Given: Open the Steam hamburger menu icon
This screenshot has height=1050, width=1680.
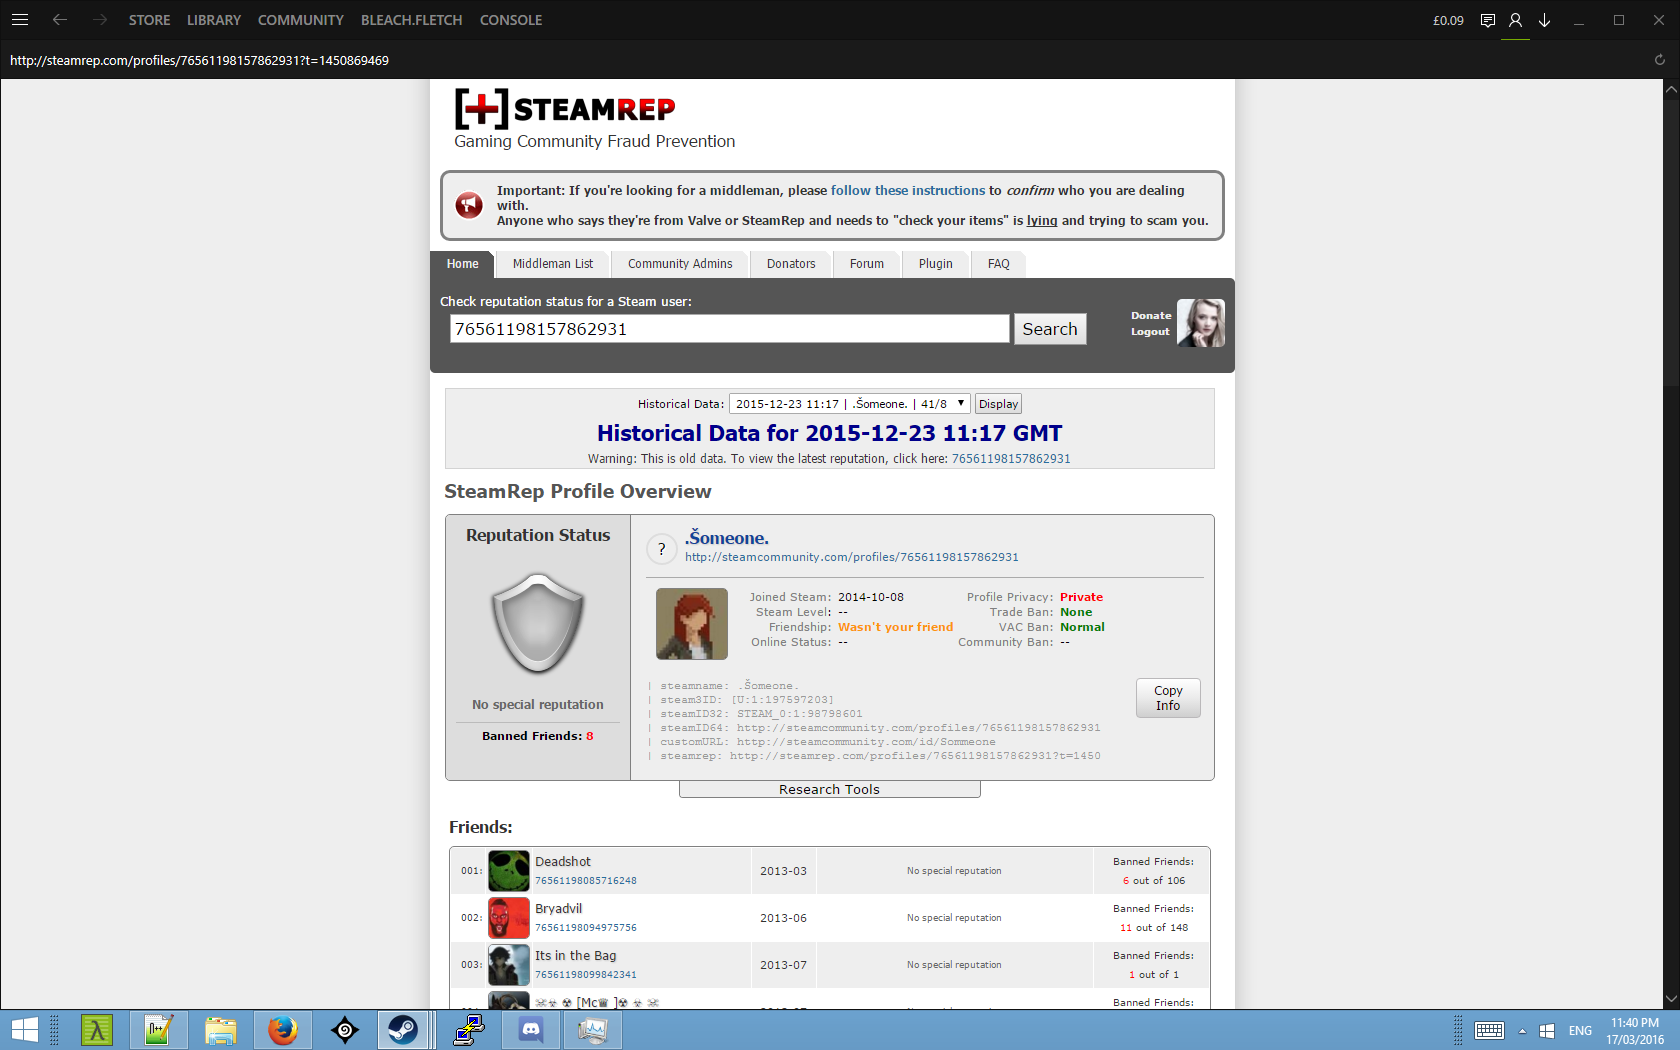Looking at the screenshot, I should click(x=20, y=20).
